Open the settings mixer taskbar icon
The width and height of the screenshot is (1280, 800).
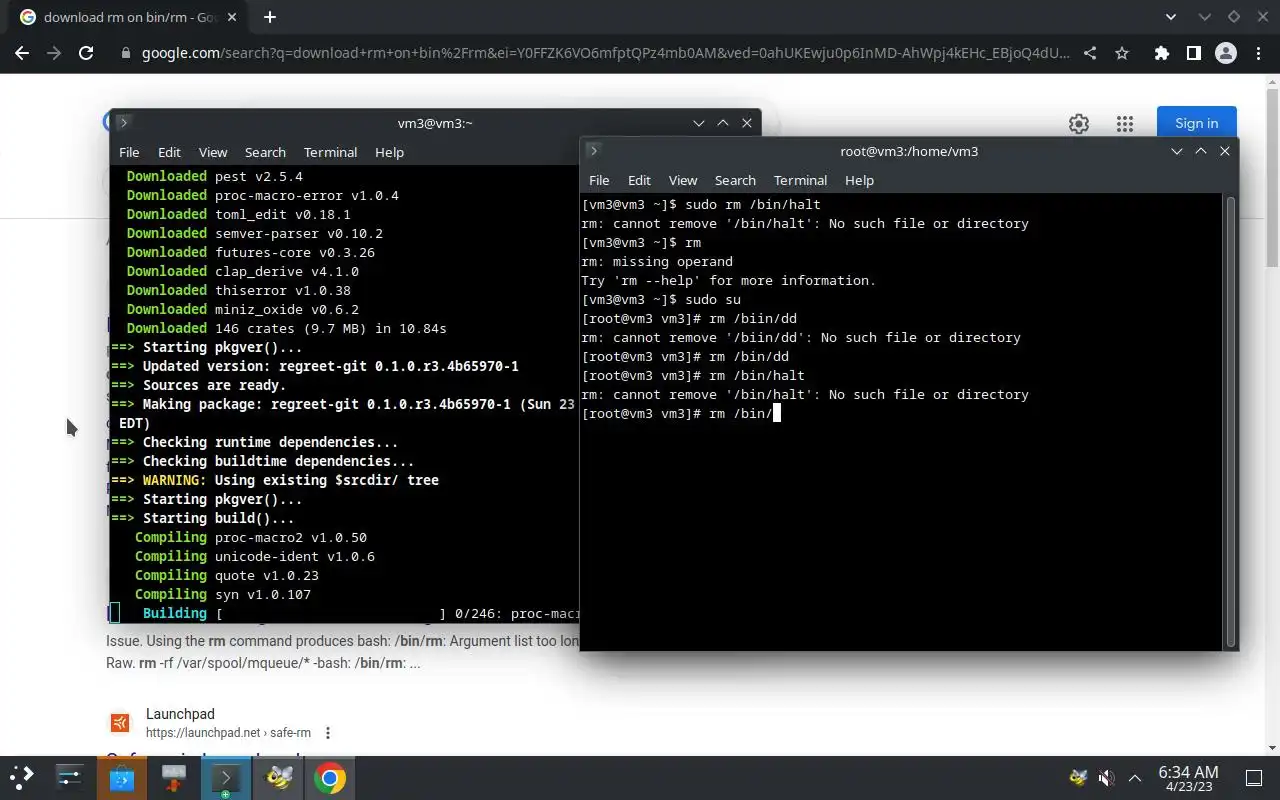click(70, 777)
